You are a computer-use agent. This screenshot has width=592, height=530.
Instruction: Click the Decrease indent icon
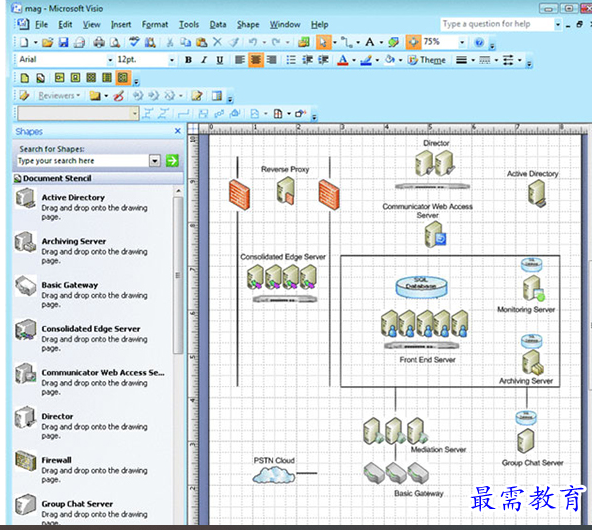(307, 60)
